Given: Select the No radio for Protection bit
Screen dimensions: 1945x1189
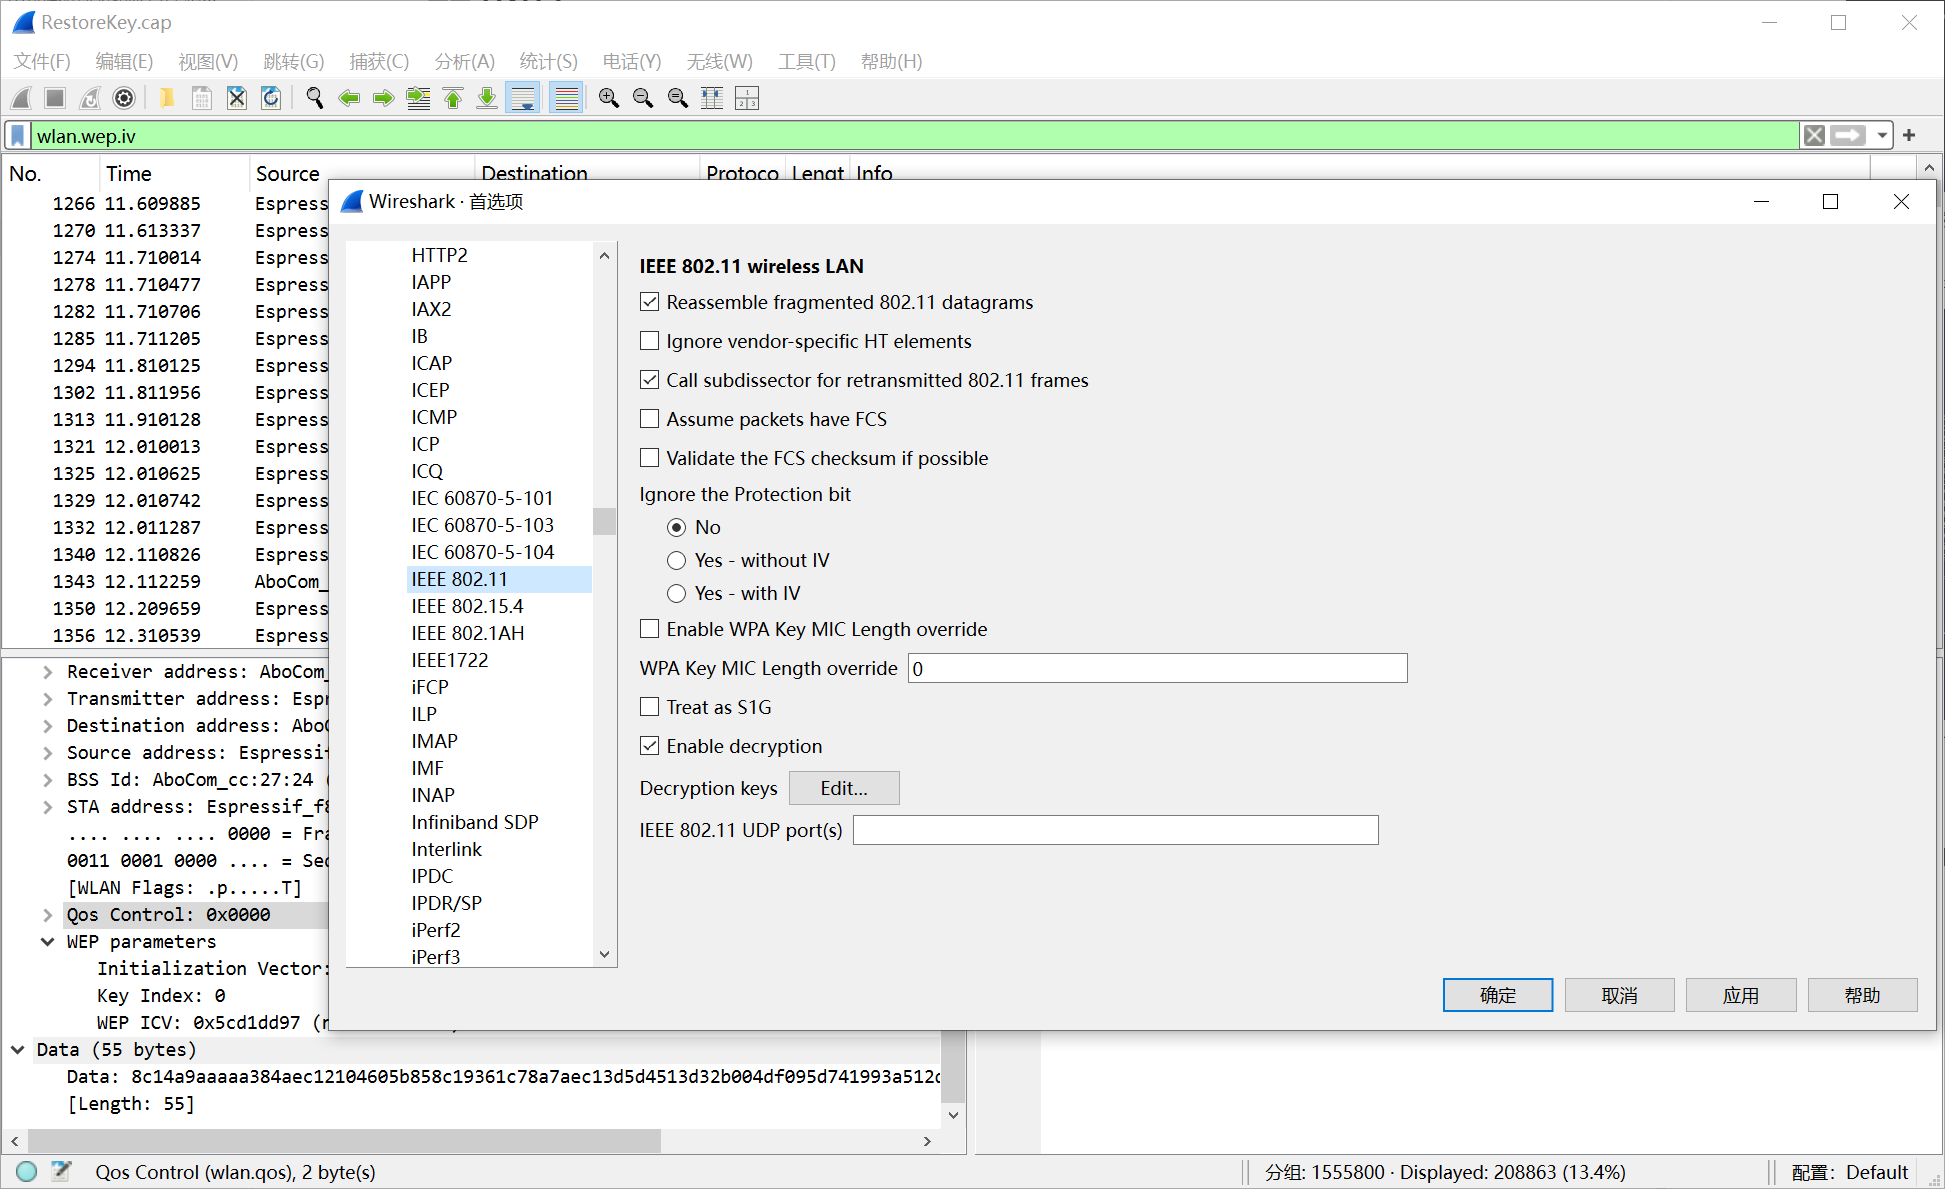Looking at the screenshot, I should [677, 527].
